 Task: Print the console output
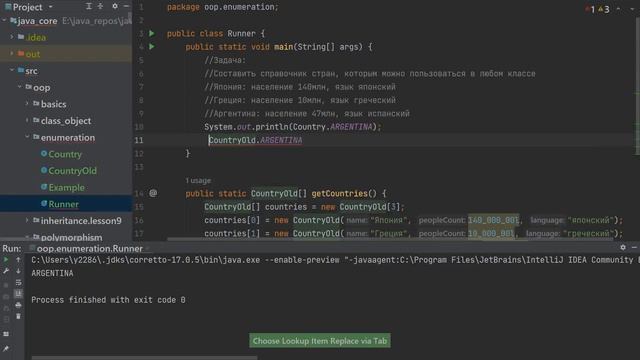[x=18, y=305]
